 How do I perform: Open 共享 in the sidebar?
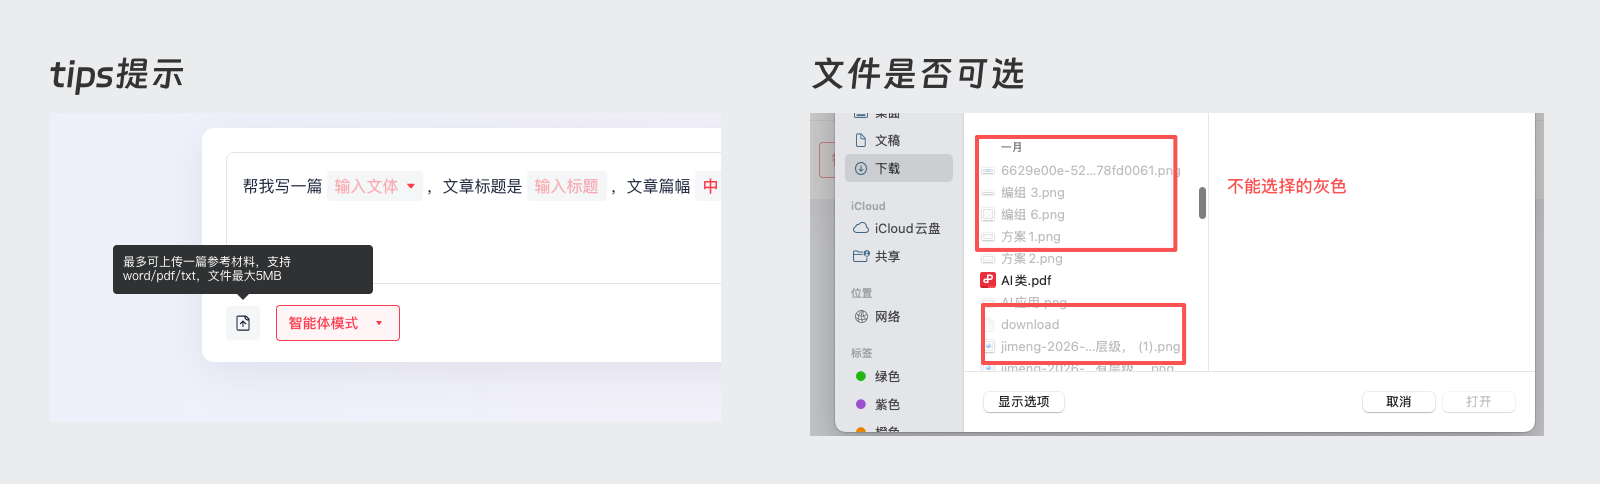click(x=899, y=256)
